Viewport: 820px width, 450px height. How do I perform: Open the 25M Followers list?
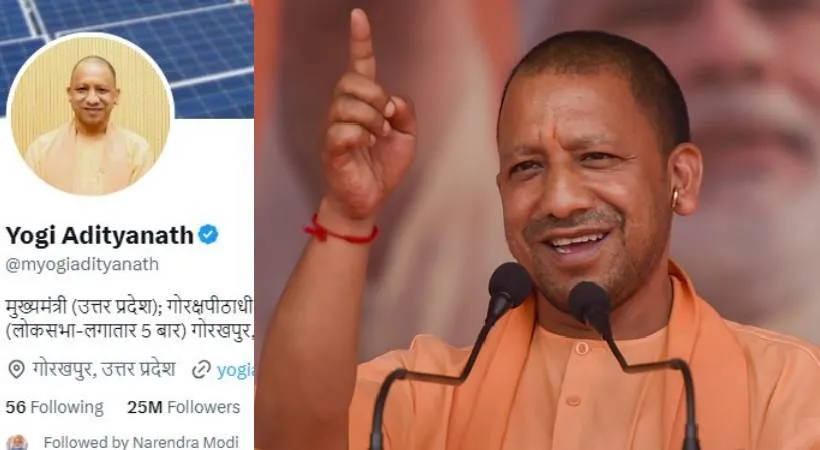click(x=184, y=407)
